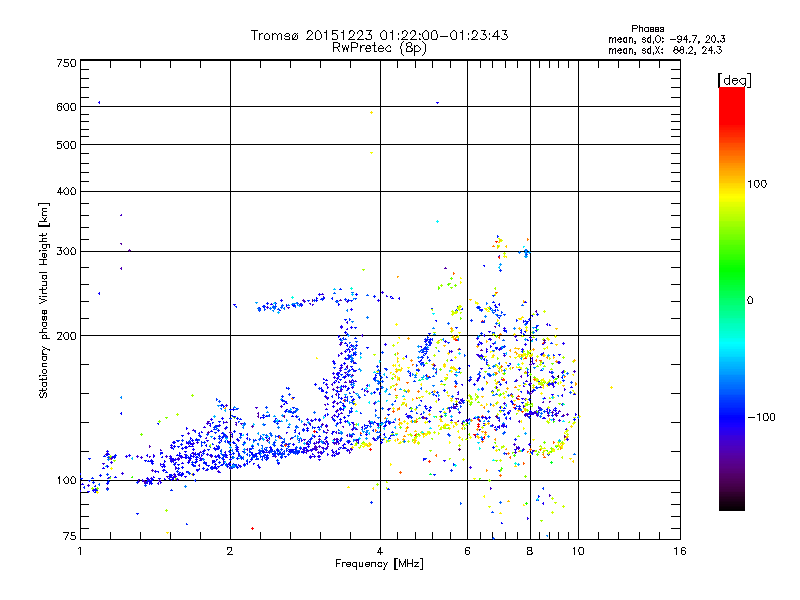The image size is (800, 600).
Task: Click the x-axis tick label '16'
Action: click(x=680, y=551)
